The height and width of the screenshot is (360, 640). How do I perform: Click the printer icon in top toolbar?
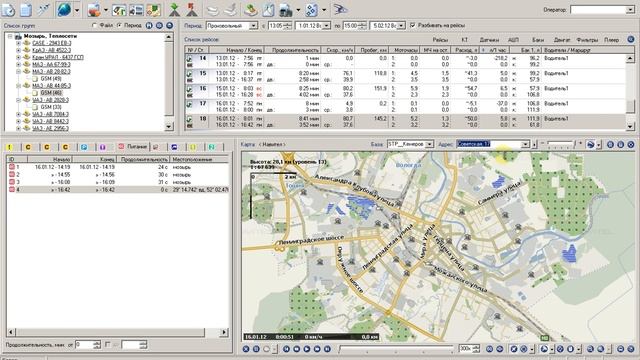(x=286, y=10)
